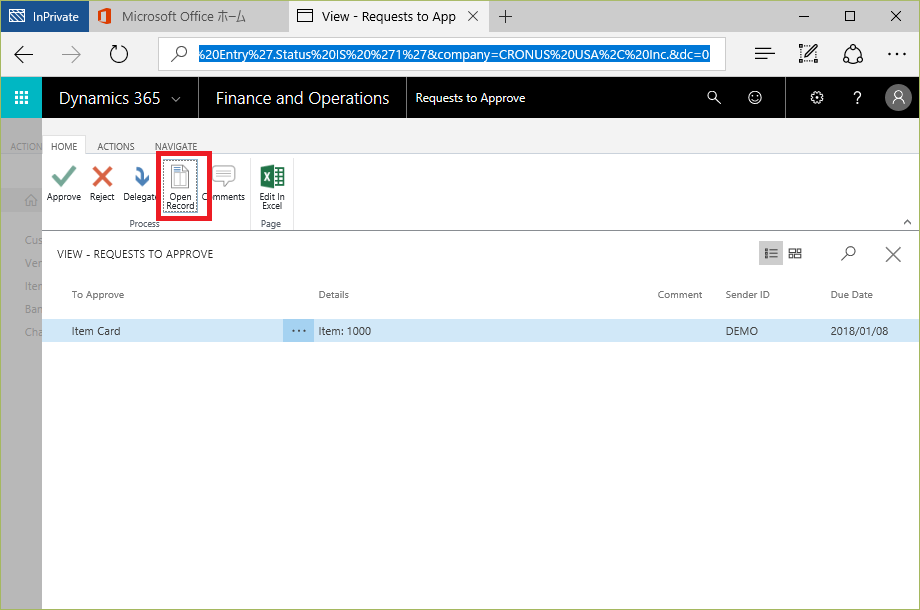Open help with the question mark icon
The width and height of the screenshot is (920, 610).
click(857, 97)
